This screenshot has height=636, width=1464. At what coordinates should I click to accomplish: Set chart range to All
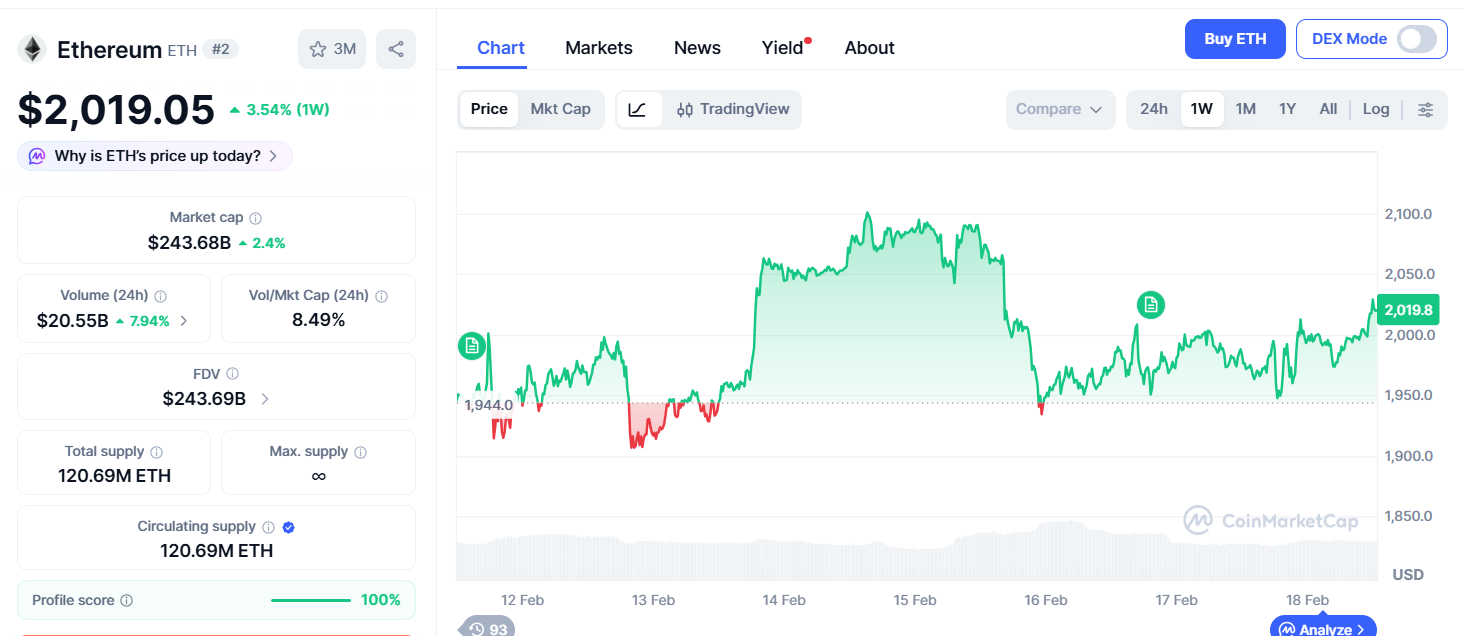(x=1328, y=109)
